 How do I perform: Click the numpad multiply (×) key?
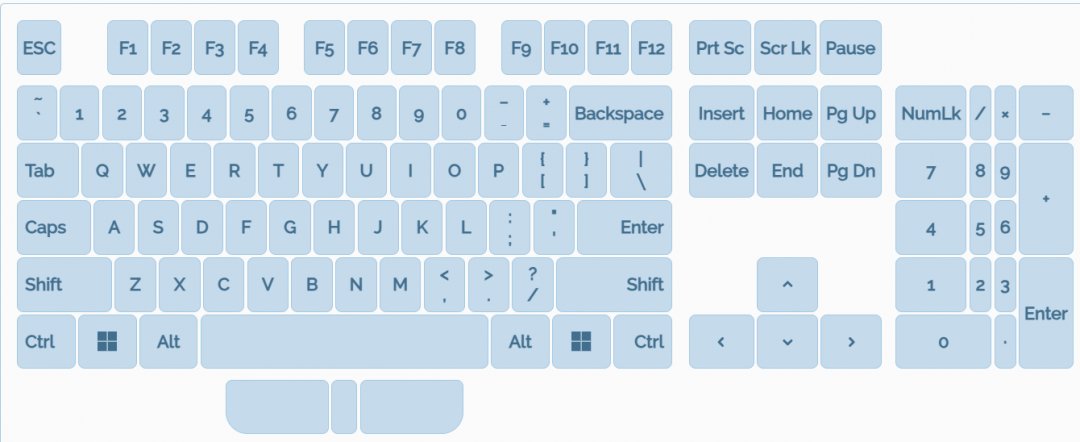(1005, 114)
